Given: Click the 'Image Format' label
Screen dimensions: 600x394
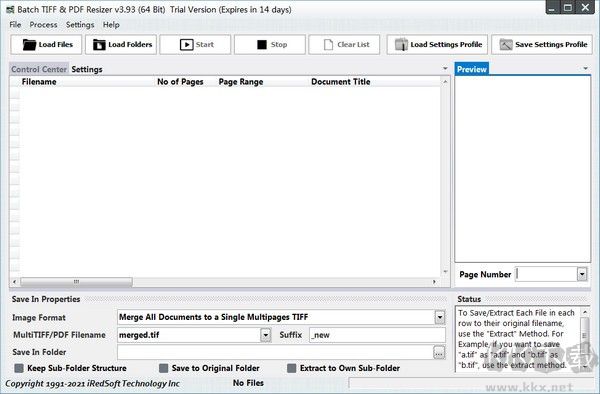Looking at the screenshot, I should 39,317.
